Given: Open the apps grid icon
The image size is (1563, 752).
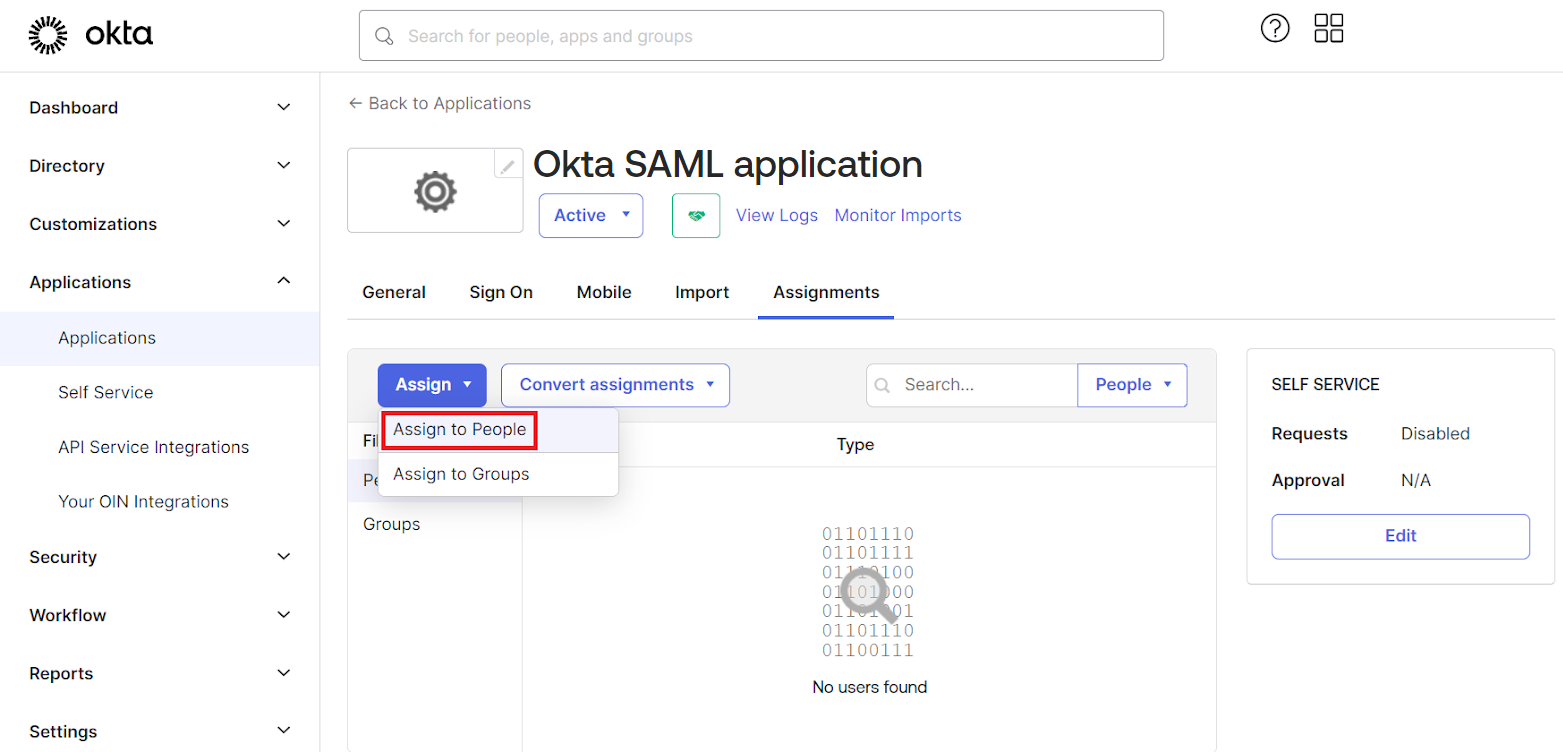Looking at the screenshot, I should pos(1329,29).
